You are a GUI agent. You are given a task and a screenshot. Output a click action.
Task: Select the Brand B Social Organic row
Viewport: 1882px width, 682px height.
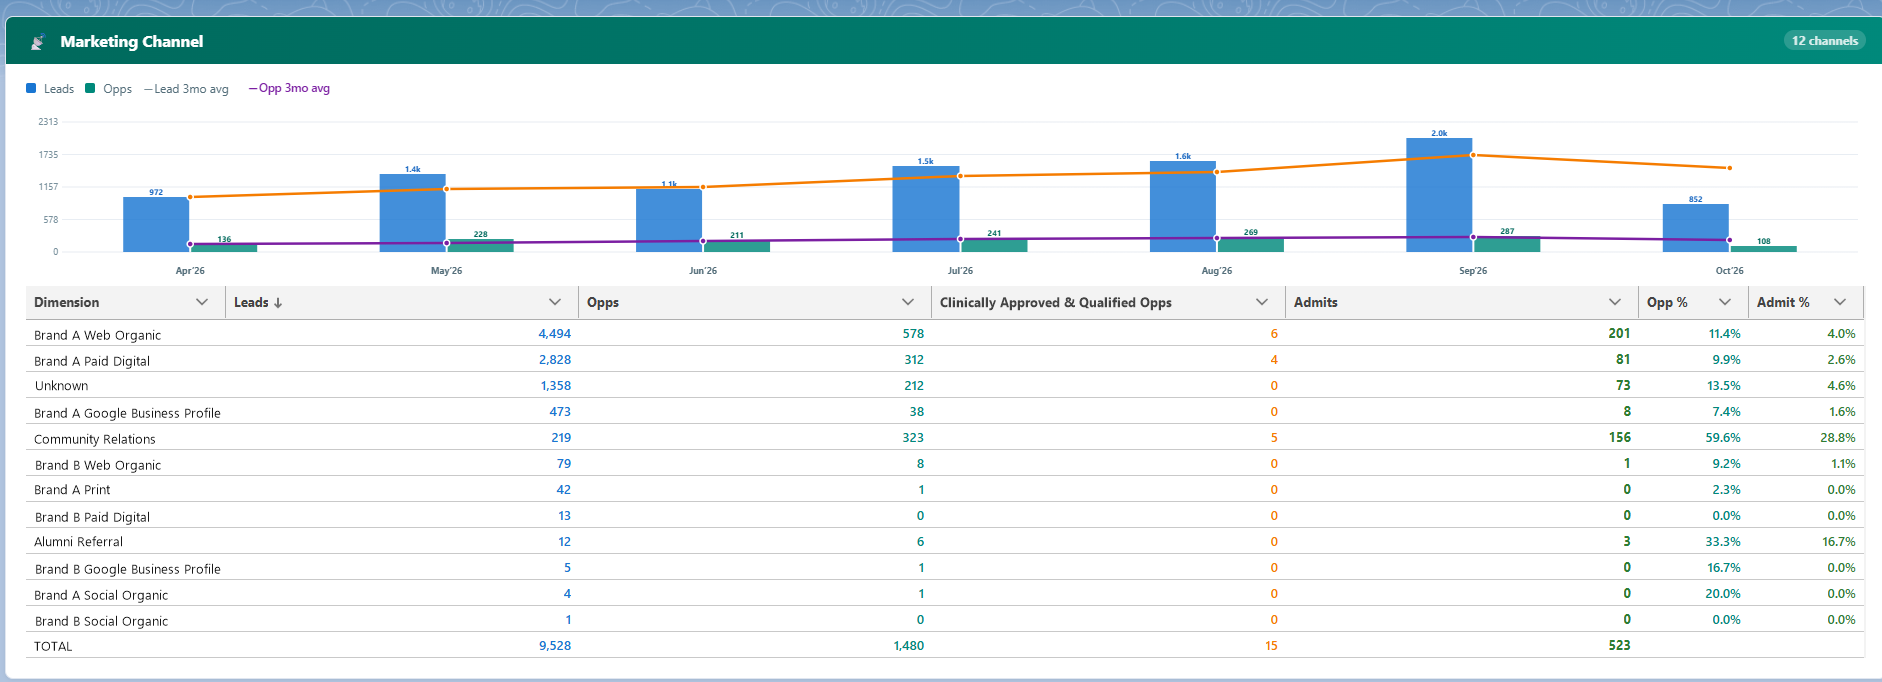coord(945,620)
